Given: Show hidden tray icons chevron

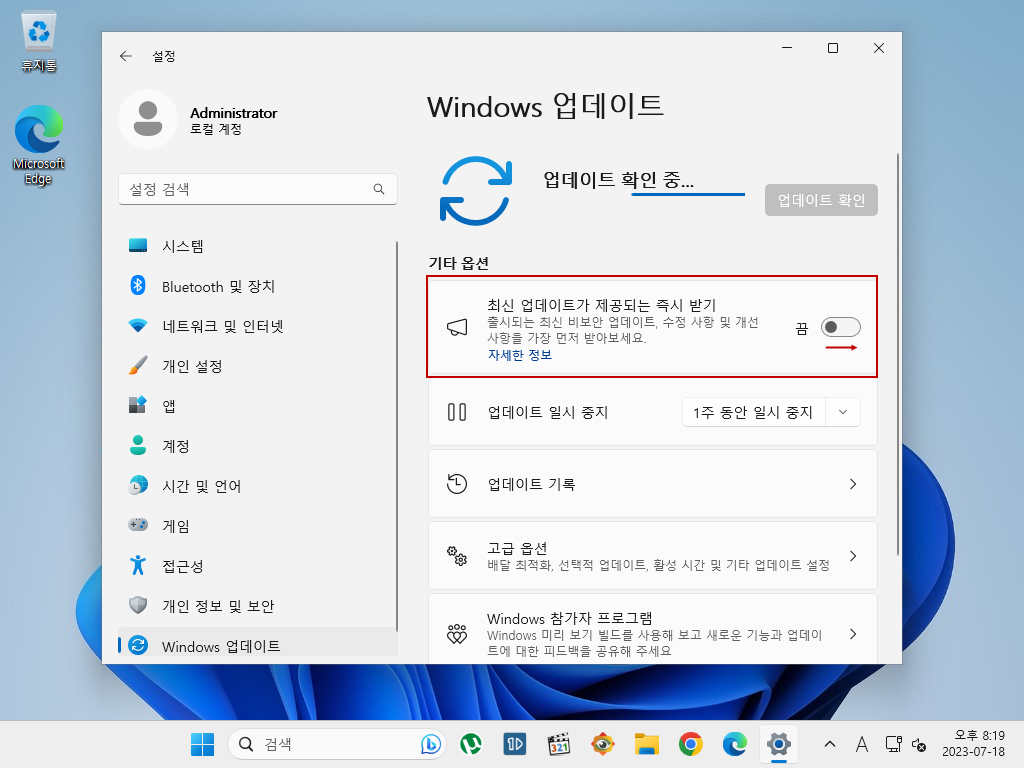Looking at the screenshot, I should pos(829,744).
